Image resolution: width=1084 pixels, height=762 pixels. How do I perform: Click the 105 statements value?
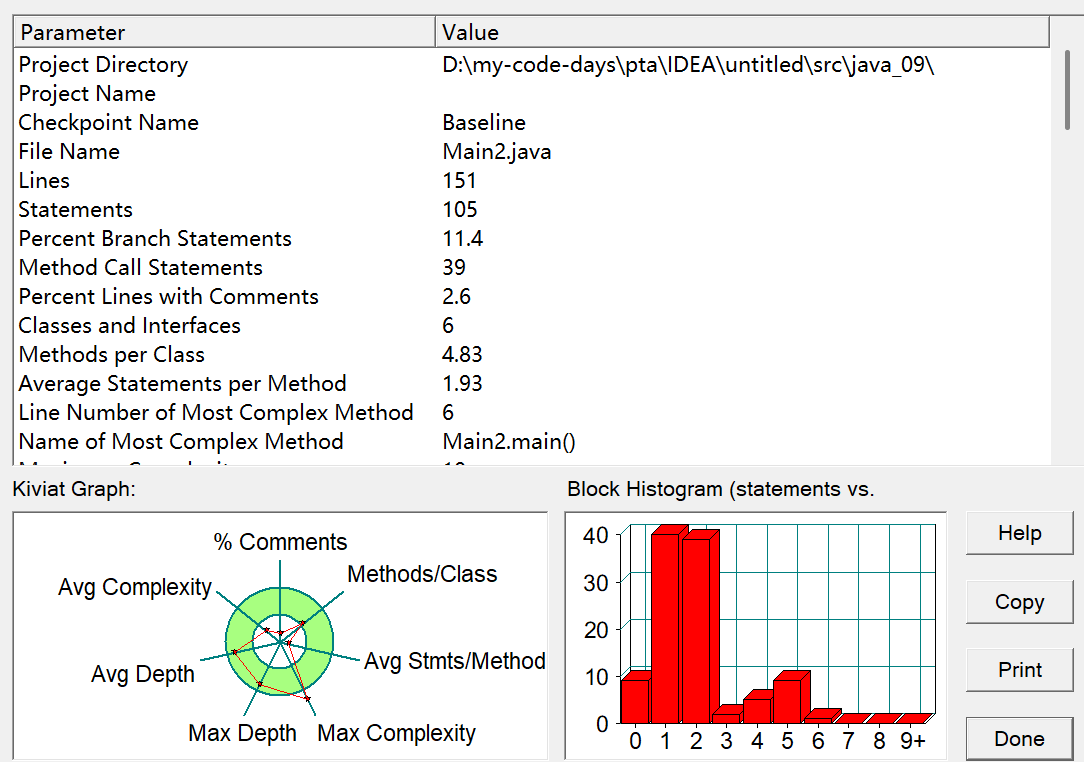460,210
